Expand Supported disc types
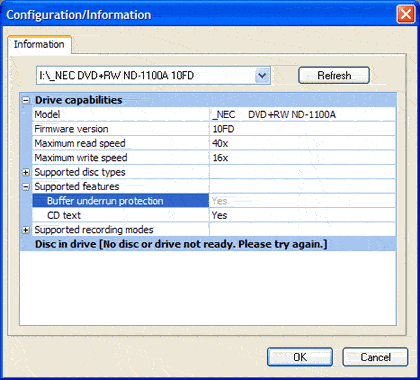This screenshot has height=380, width=420. click(26, 172)
